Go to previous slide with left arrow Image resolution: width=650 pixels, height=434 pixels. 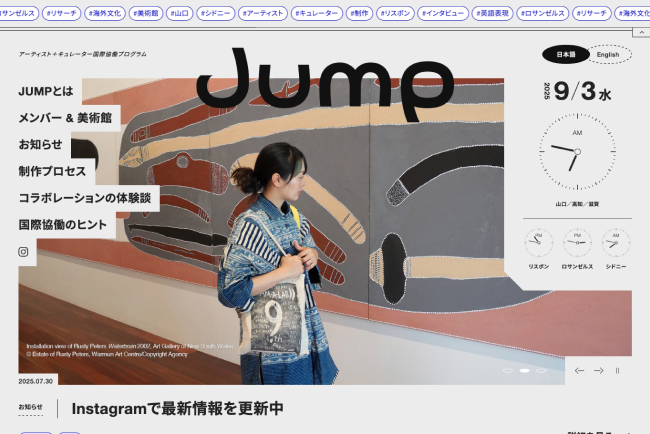coord(579,371)
